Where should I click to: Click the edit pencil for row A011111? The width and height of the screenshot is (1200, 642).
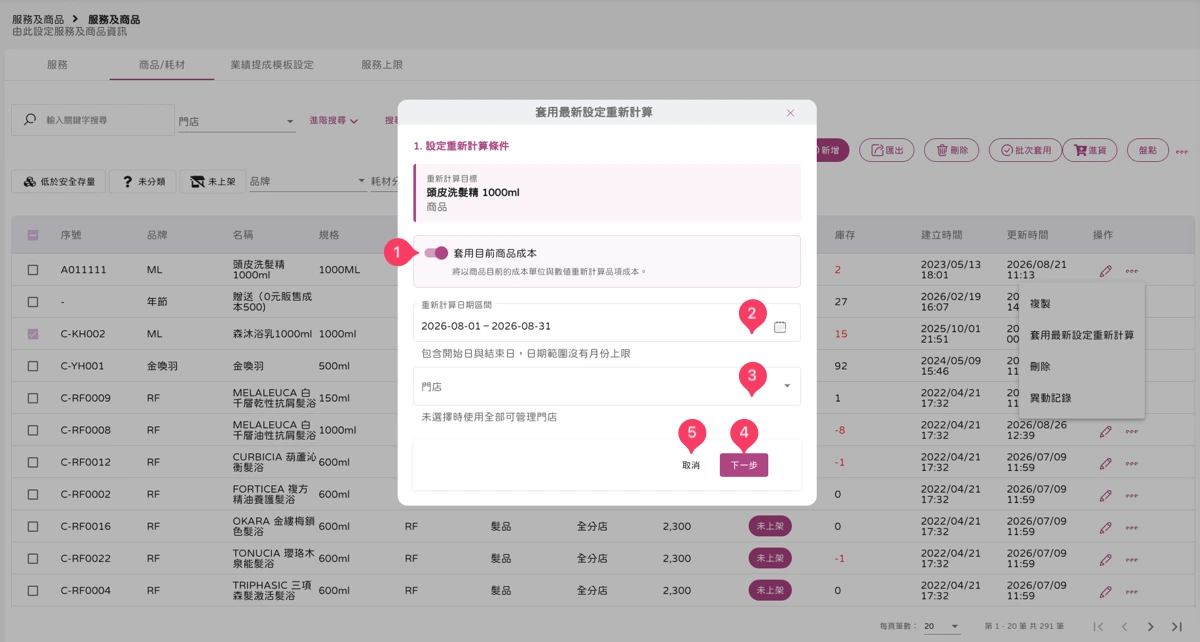click(1105, 270)
